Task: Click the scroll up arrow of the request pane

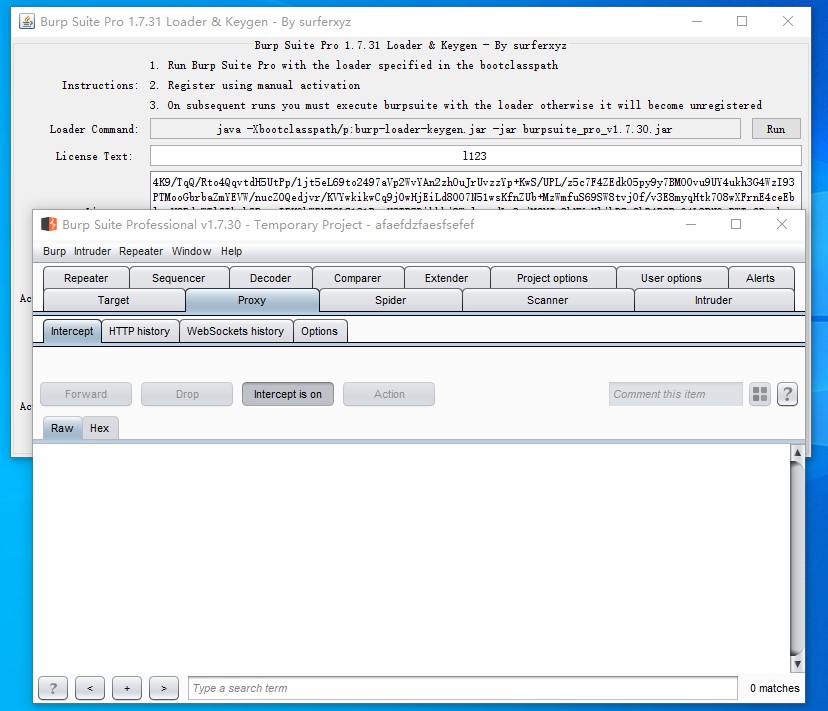Action: point(797,452)
